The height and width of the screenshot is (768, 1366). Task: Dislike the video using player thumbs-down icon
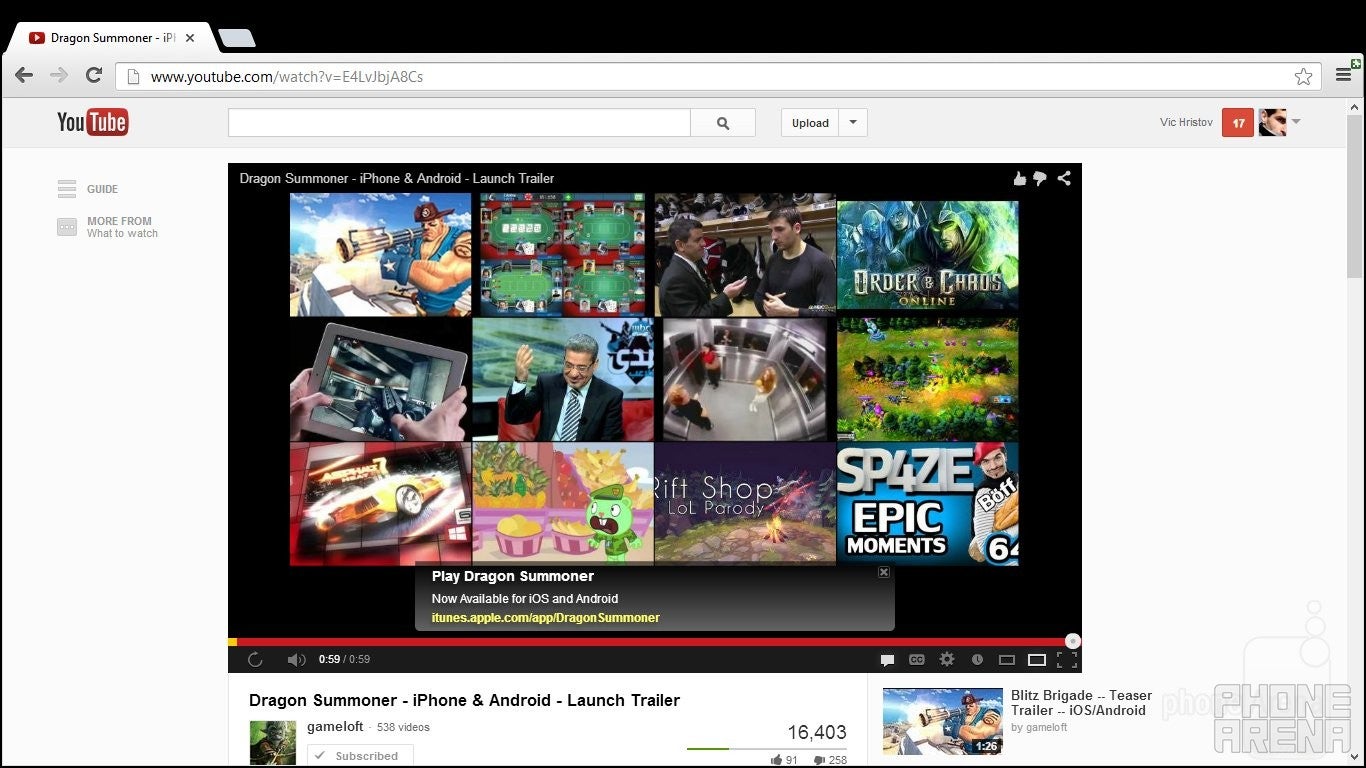coord(1040,178)
